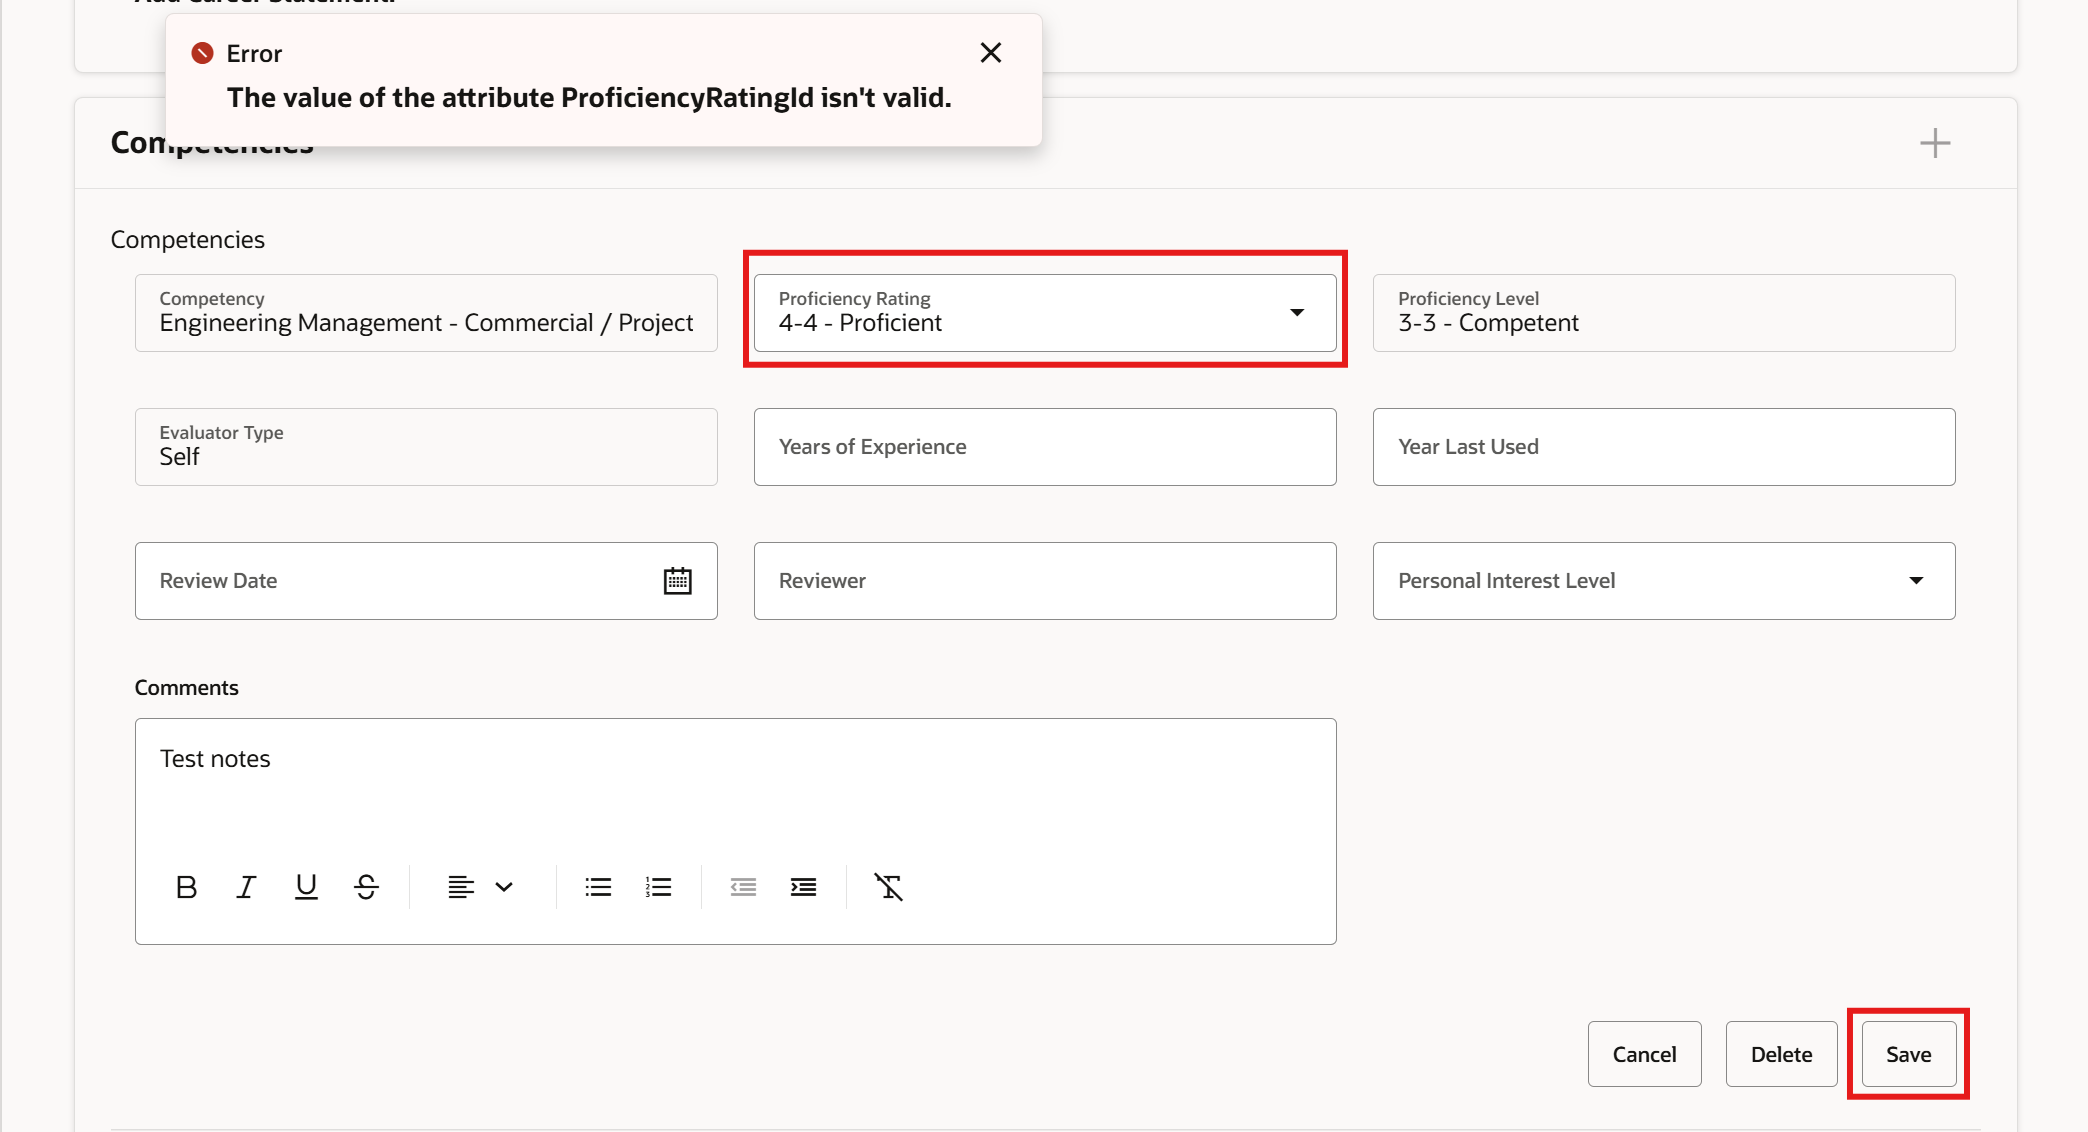Cancel the competency edit
This screenshot has height=1132, width=2088.
click(x=1644, y=1054)
